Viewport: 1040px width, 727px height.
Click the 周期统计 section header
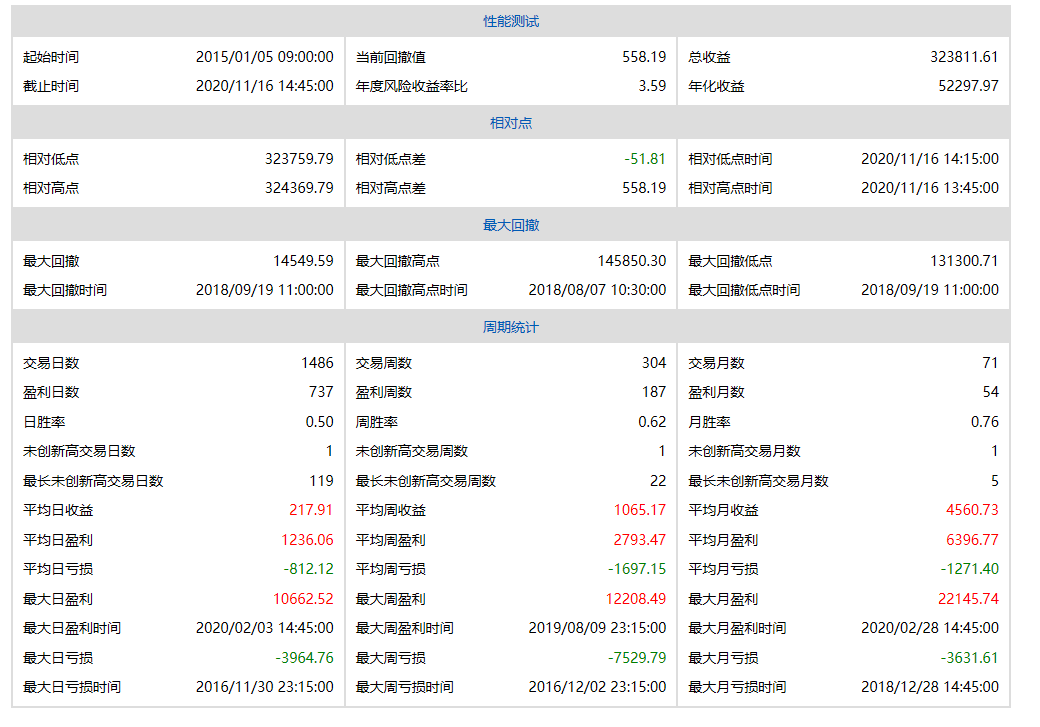click(x=511, y=328)
